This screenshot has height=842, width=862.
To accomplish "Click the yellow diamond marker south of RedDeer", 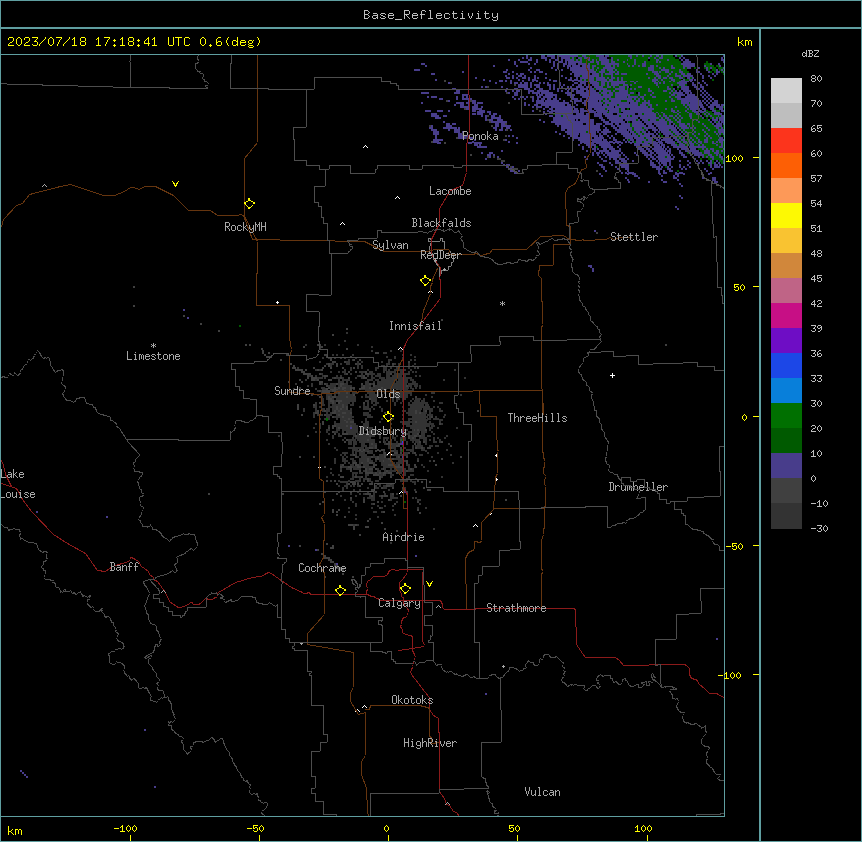I will [426, 281].
